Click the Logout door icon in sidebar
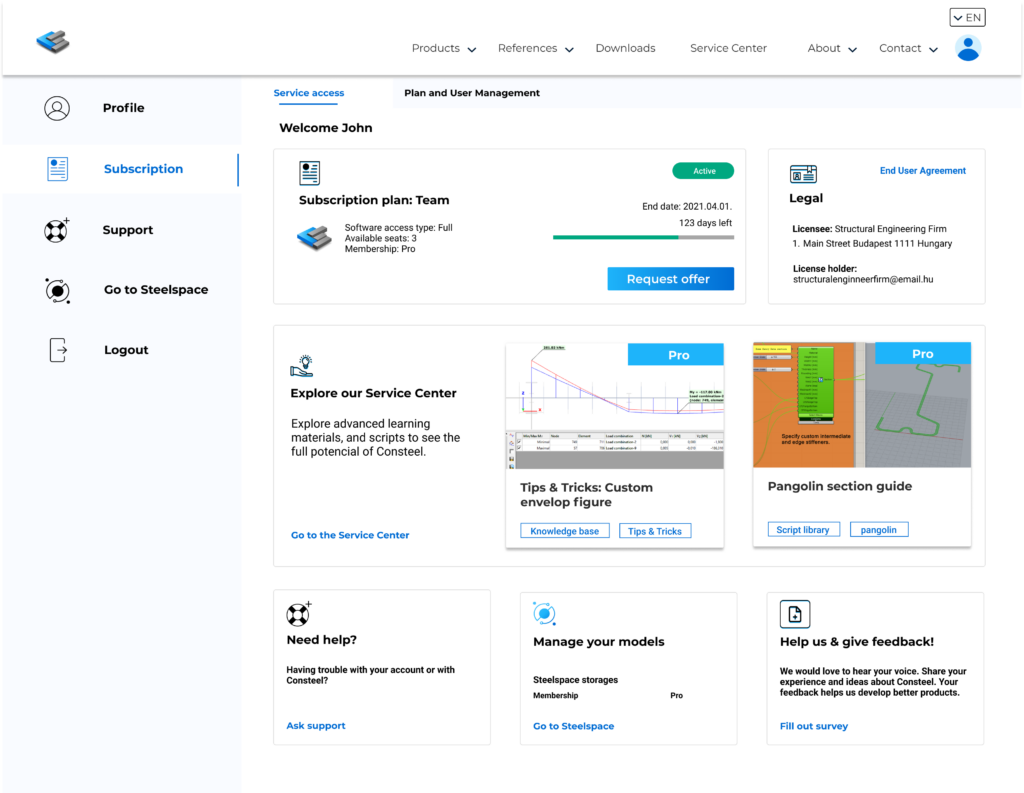This screenshot has height=793, width=1024. coord(58,350)
